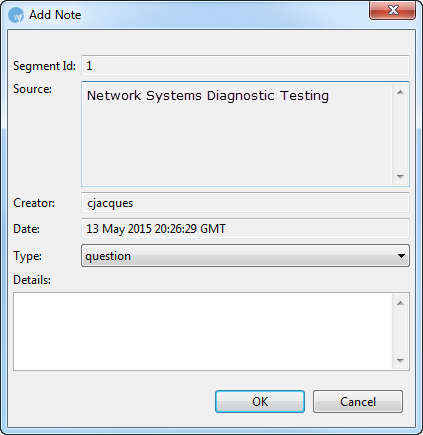Click inside the Details text box
The width and height of the screenshot is (423, 435).
click(x=203, y=332)
